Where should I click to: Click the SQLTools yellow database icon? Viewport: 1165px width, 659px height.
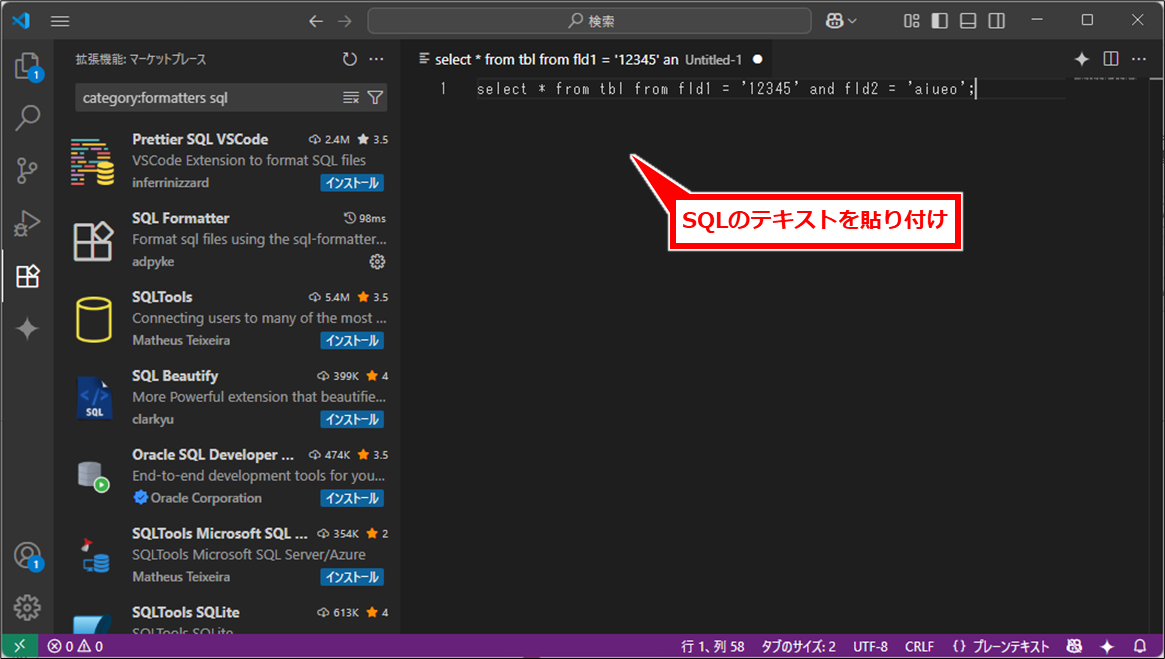(x=94, y=319)
